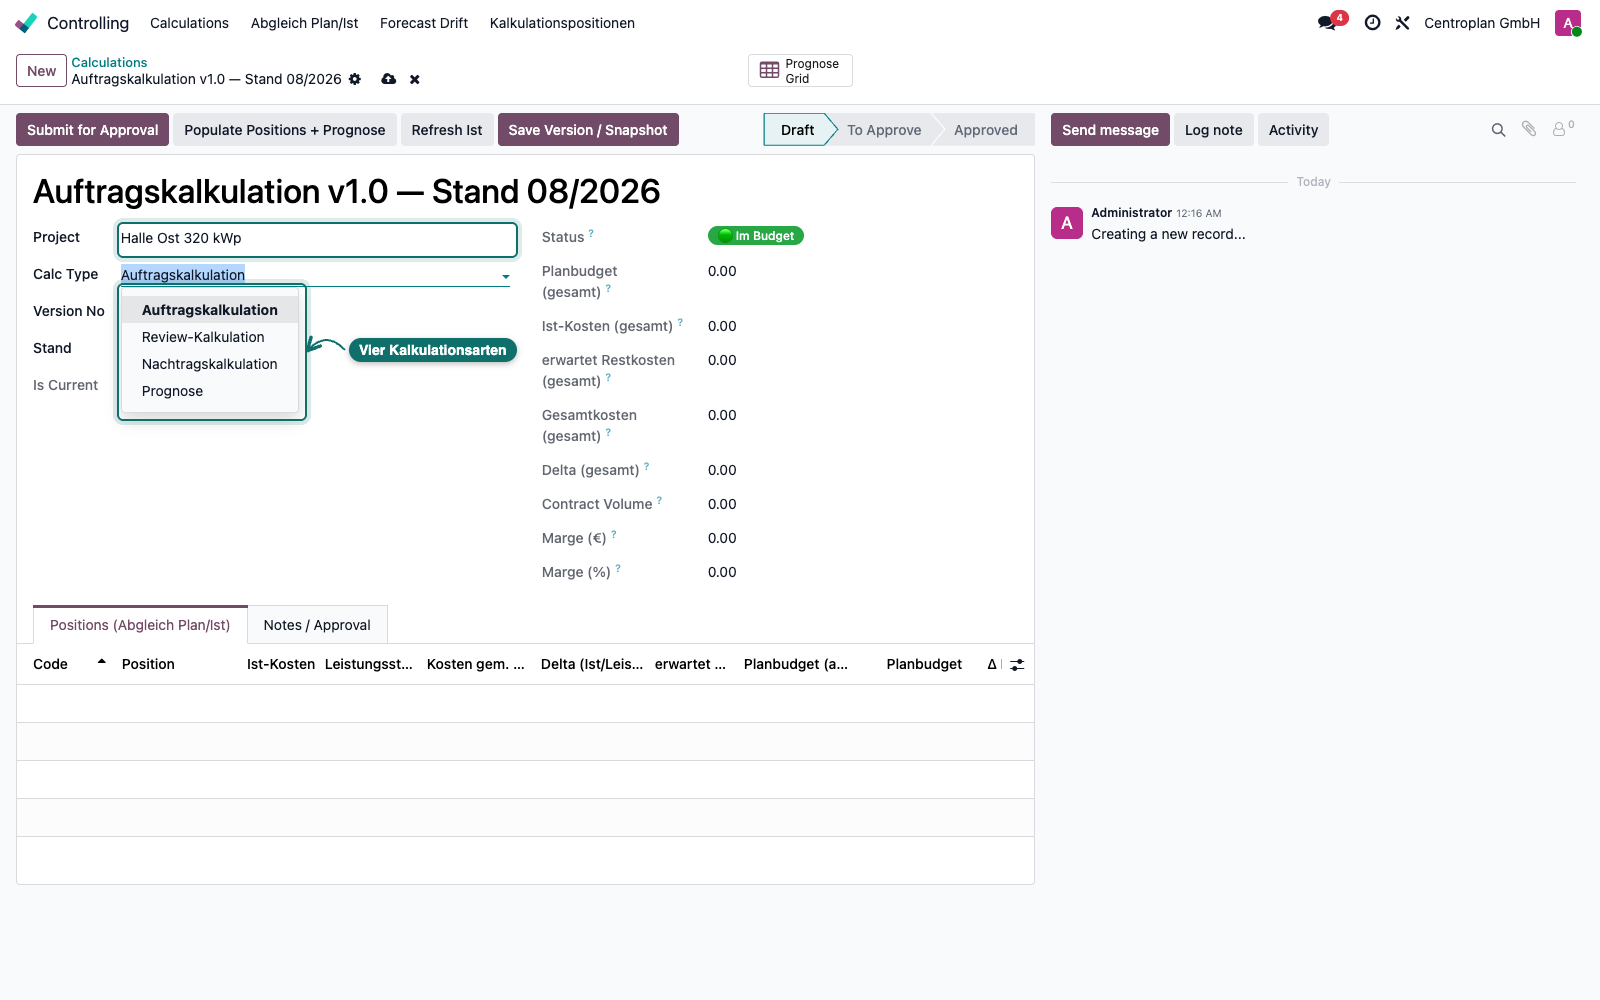Open the record actions gear icon
This screenshot has width=1600, height=1000.
click(x=355, y=79)
